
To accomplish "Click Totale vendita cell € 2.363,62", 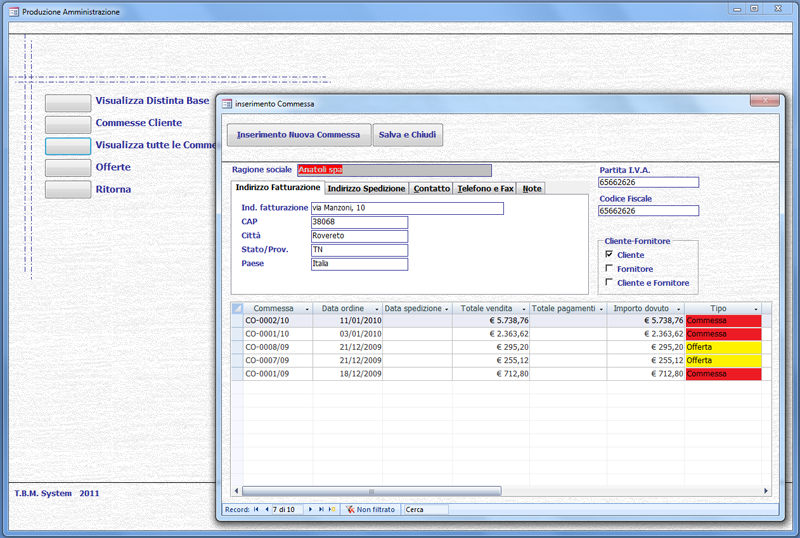I will click(491, 334).
